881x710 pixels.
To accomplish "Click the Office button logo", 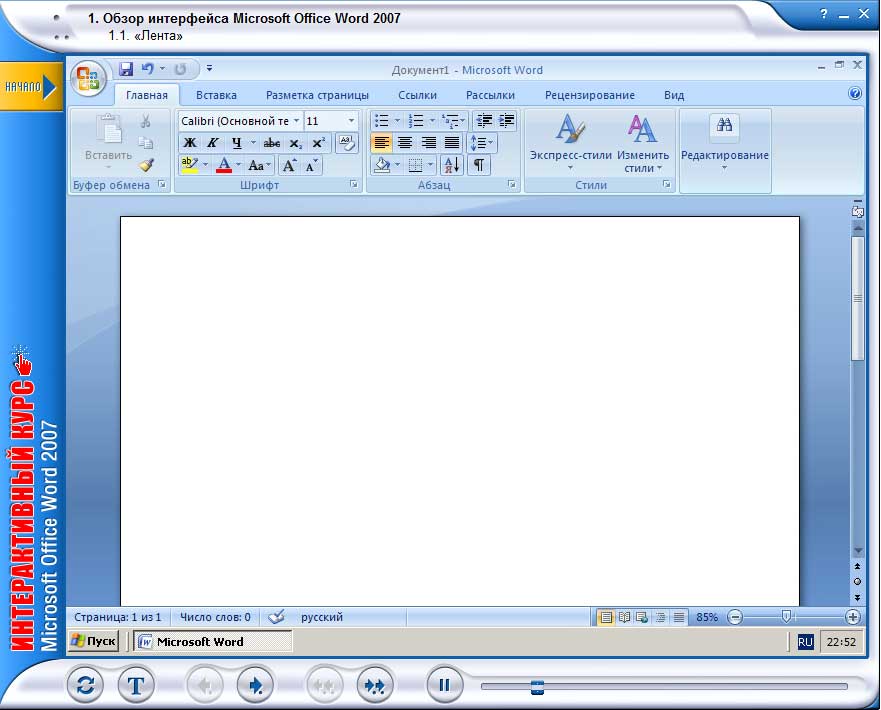I will pos(89,77).
